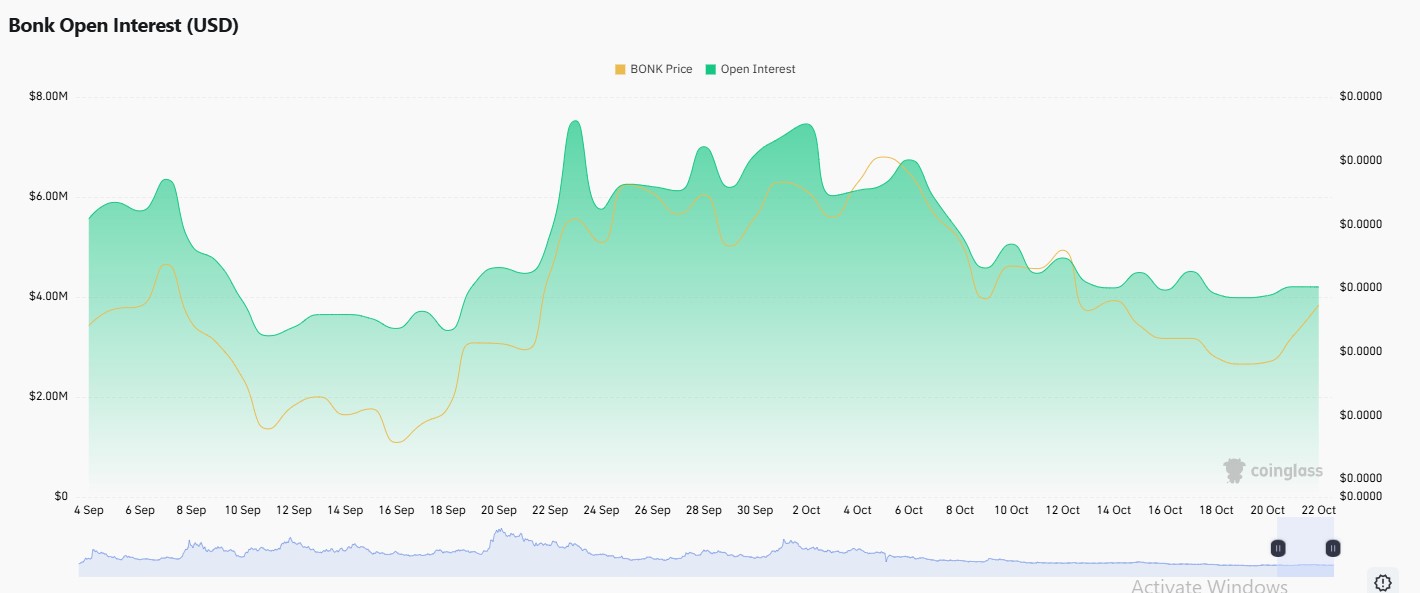The image size is (1420, 593).
Task: Click the 8 Sep date label
Action: 191,510
